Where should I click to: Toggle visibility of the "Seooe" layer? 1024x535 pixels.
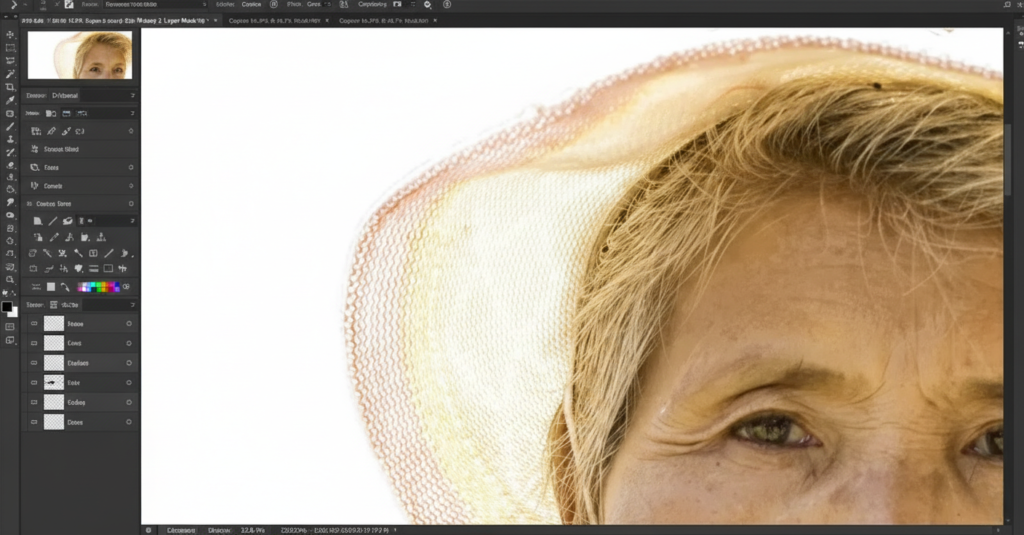(x=34, y=323)
